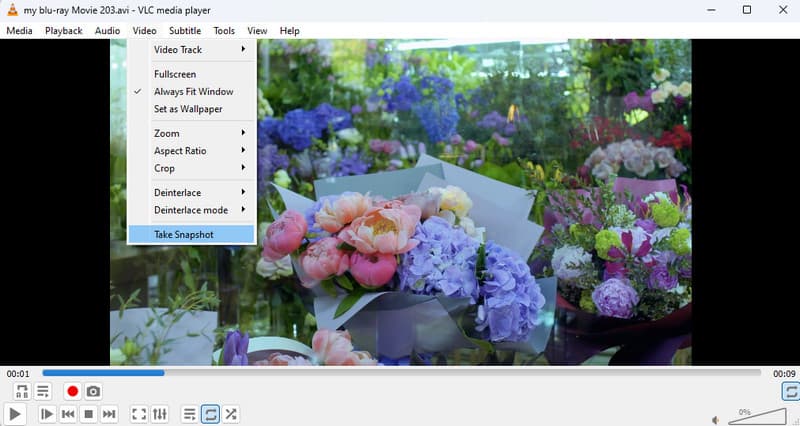
Task: Uncheck Always Fit Window option
Action: point(191,91)
